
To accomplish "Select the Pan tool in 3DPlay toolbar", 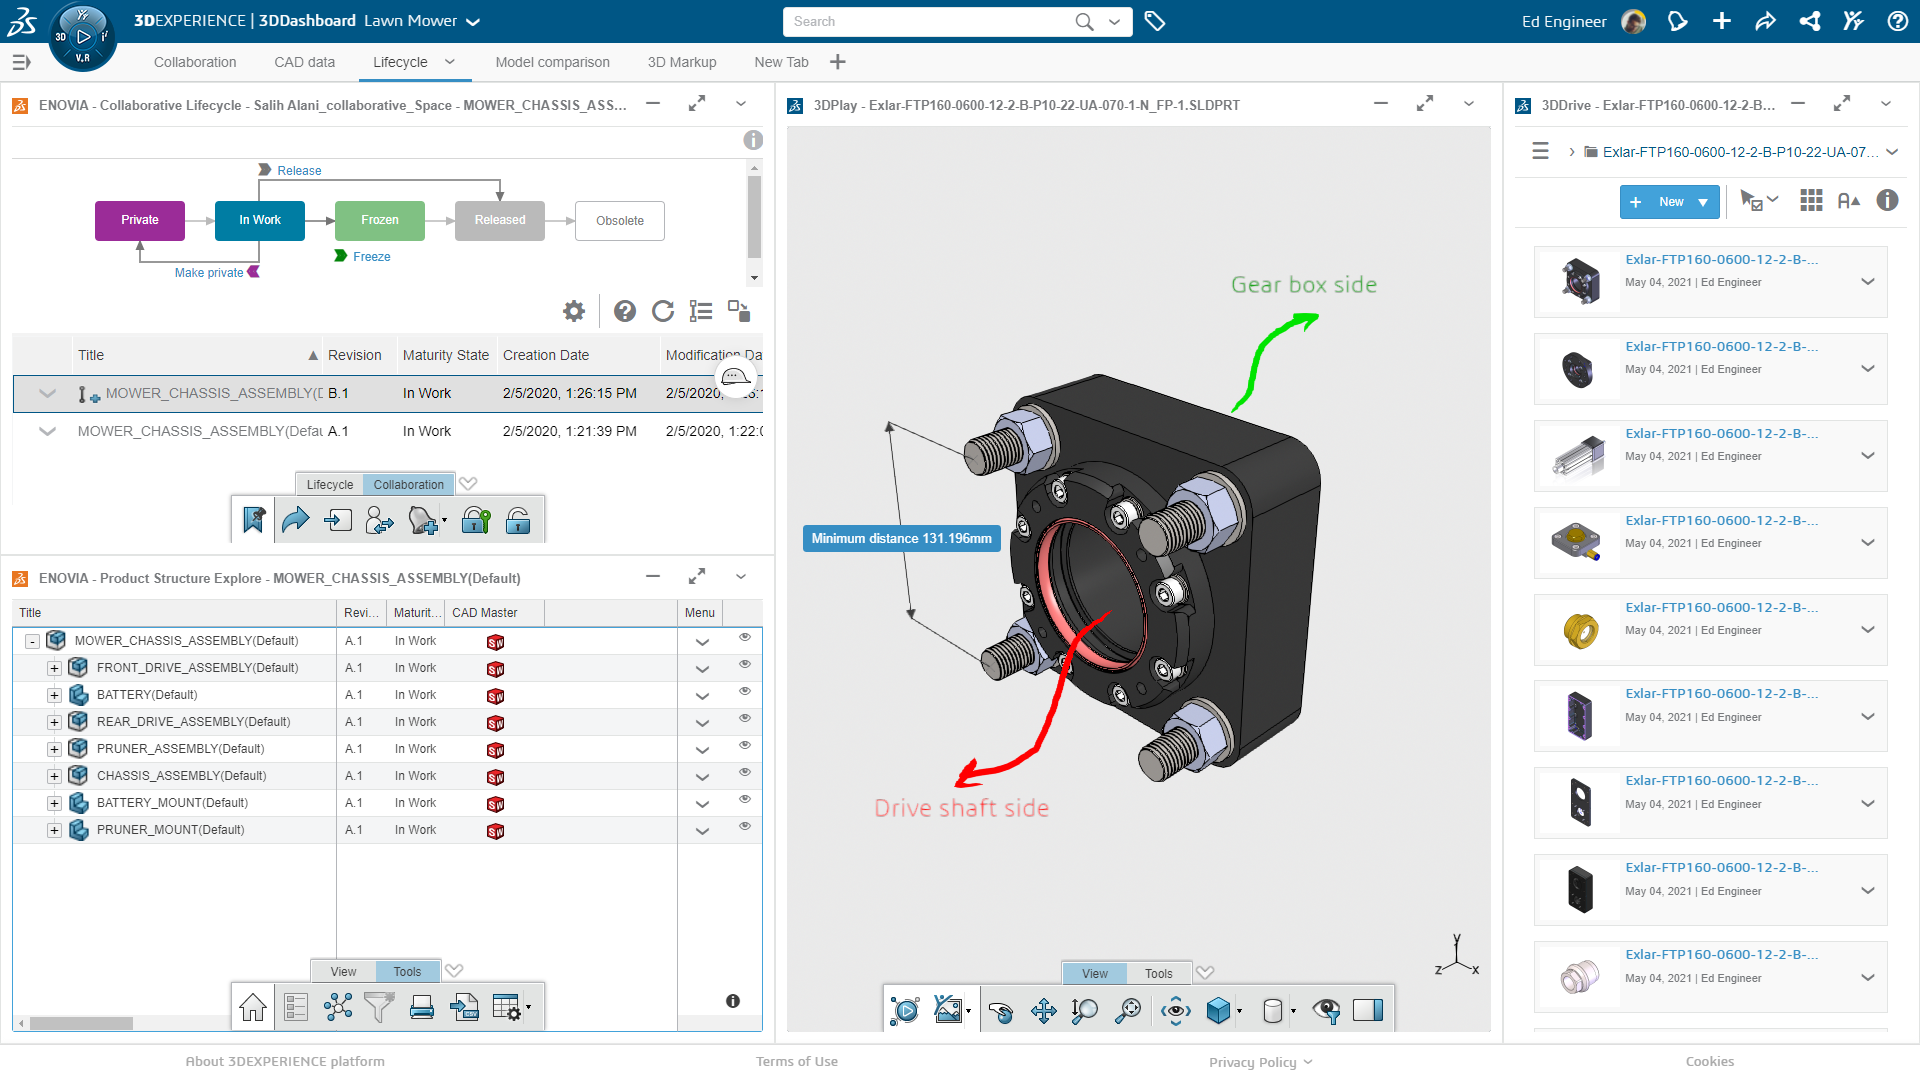I will pos(1043,1011).
